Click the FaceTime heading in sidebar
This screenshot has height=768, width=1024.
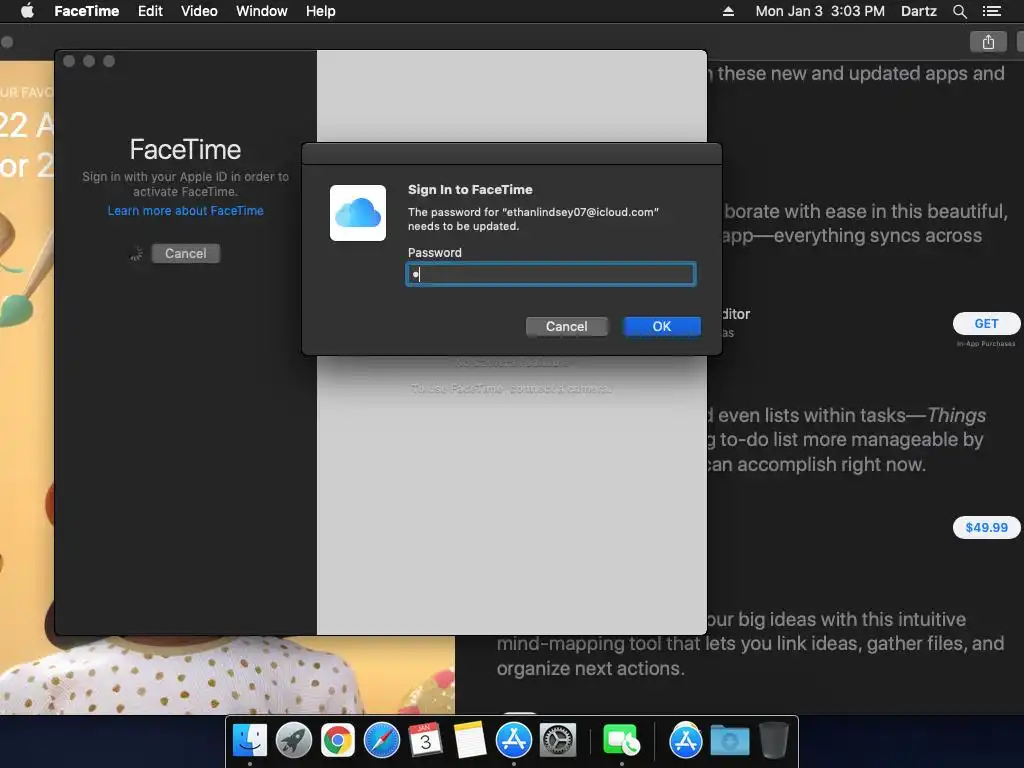click(x=185, y=150)
